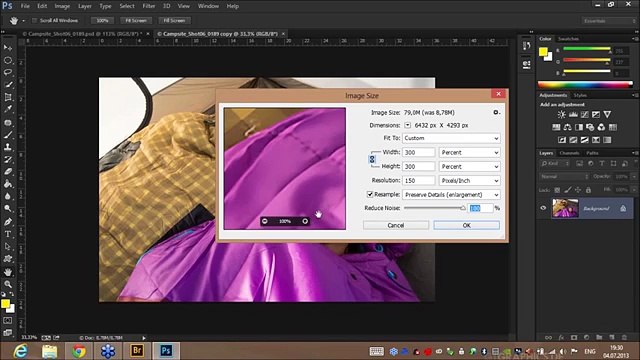The height and width of the screenshot is (360, 640).
Task: Open the Dimensions unit dropdown arrow
Action: point(407,125)
